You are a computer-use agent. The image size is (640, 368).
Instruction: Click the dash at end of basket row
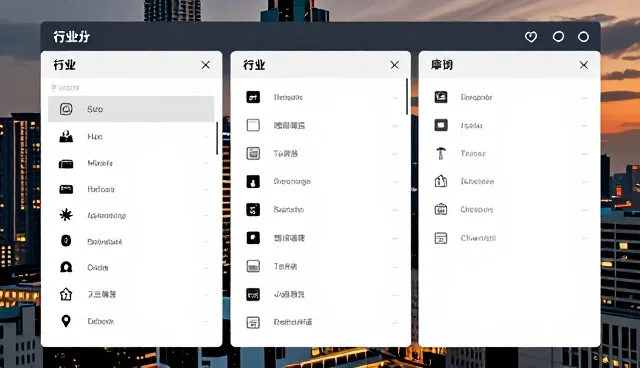(x=584, y=210)
